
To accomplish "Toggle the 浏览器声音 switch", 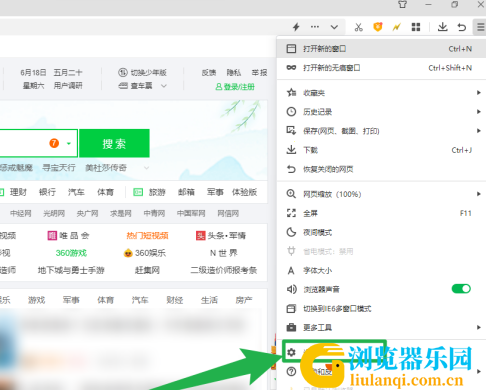I will tap(461, 289).
